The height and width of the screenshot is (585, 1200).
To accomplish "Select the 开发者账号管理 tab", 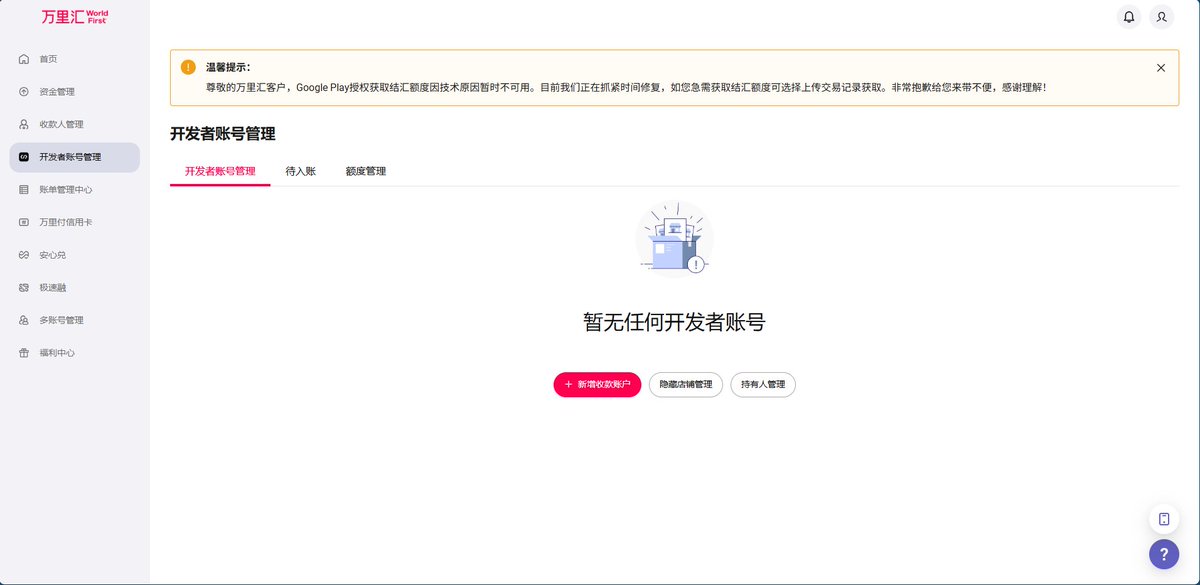I will pos(220,171).
